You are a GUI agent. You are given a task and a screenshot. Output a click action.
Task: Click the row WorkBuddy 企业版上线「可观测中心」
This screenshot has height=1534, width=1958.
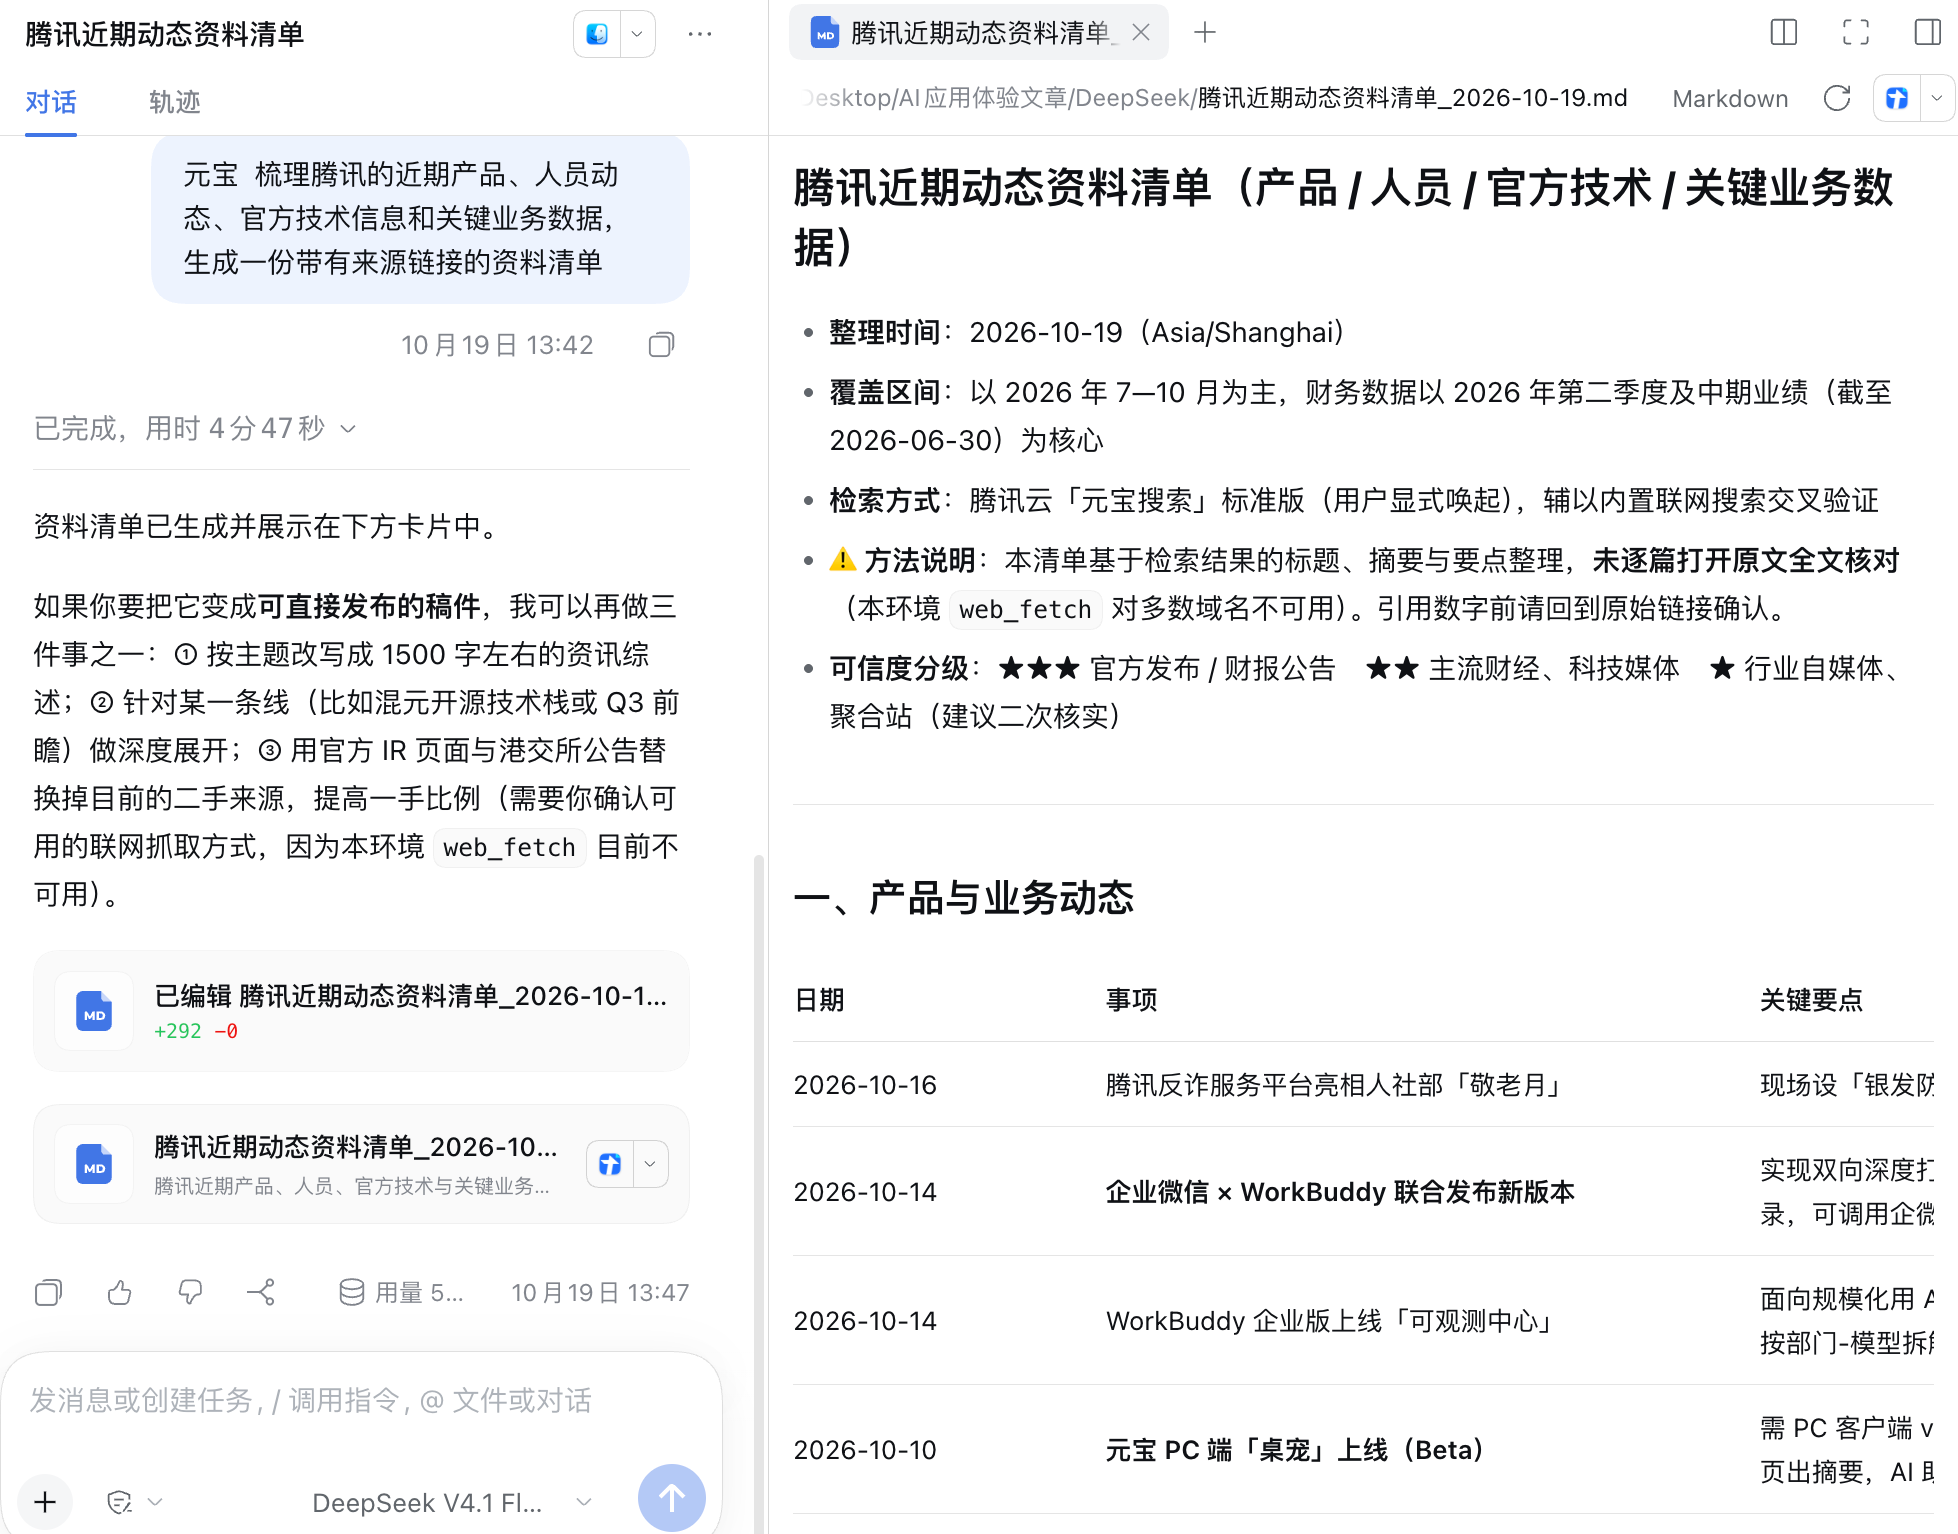pos(1364,1321)
